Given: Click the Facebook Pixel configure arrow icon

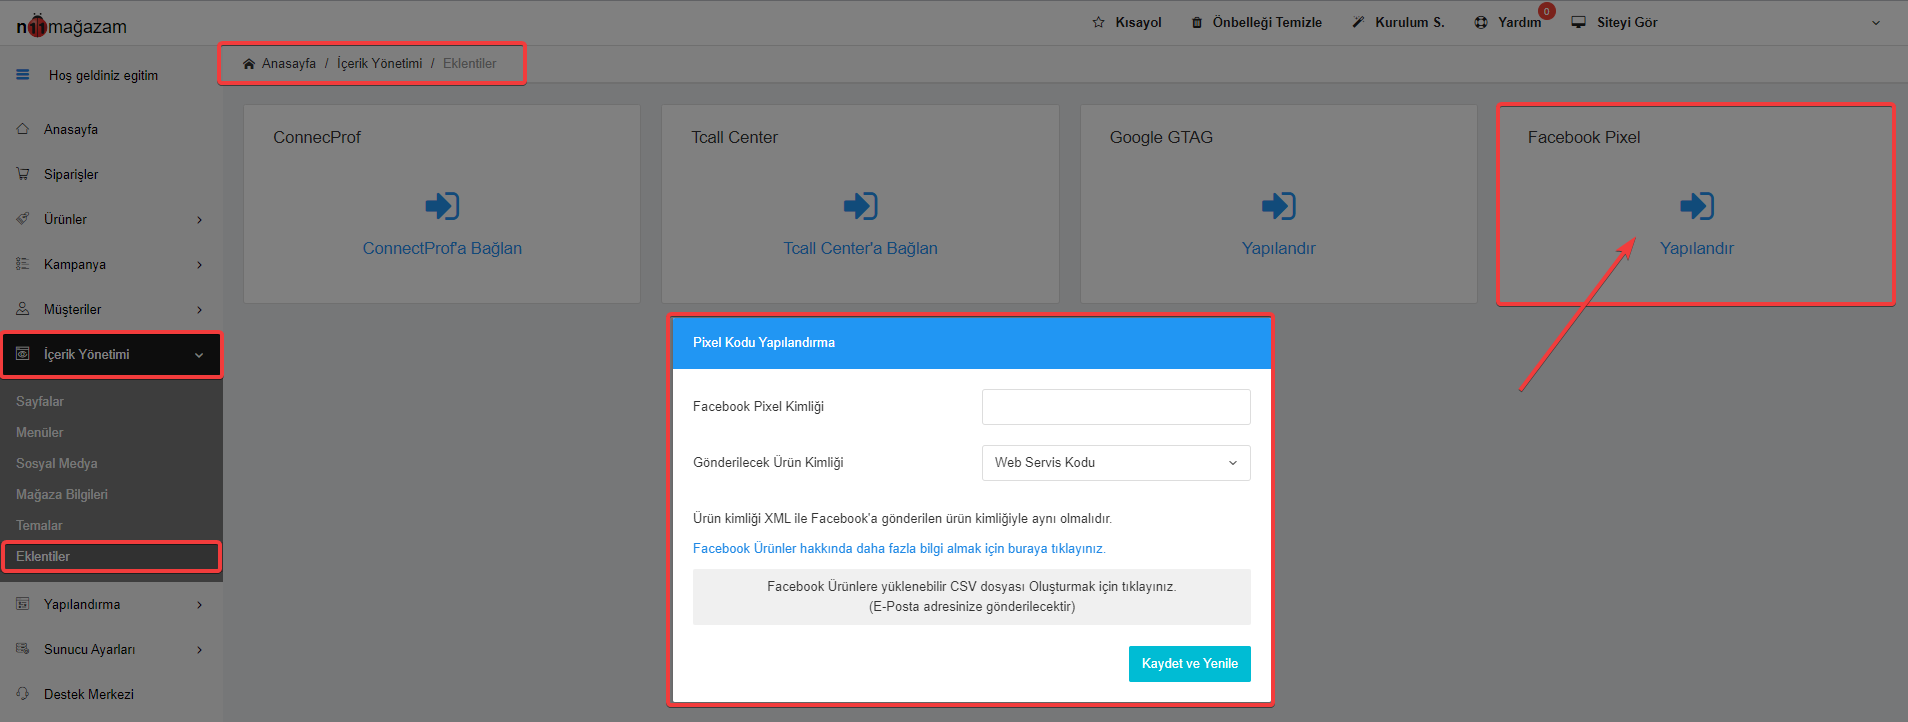Looking at the screenshot, I should pyautogui.click(x=1697, y=206).
